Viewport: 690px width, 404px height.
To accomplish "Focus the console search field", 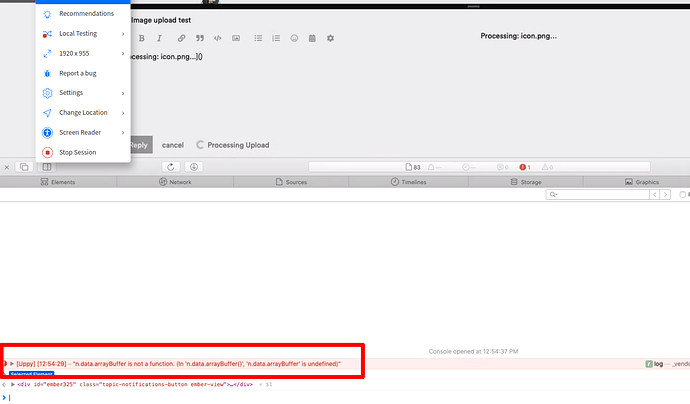I will pos(598,195).
